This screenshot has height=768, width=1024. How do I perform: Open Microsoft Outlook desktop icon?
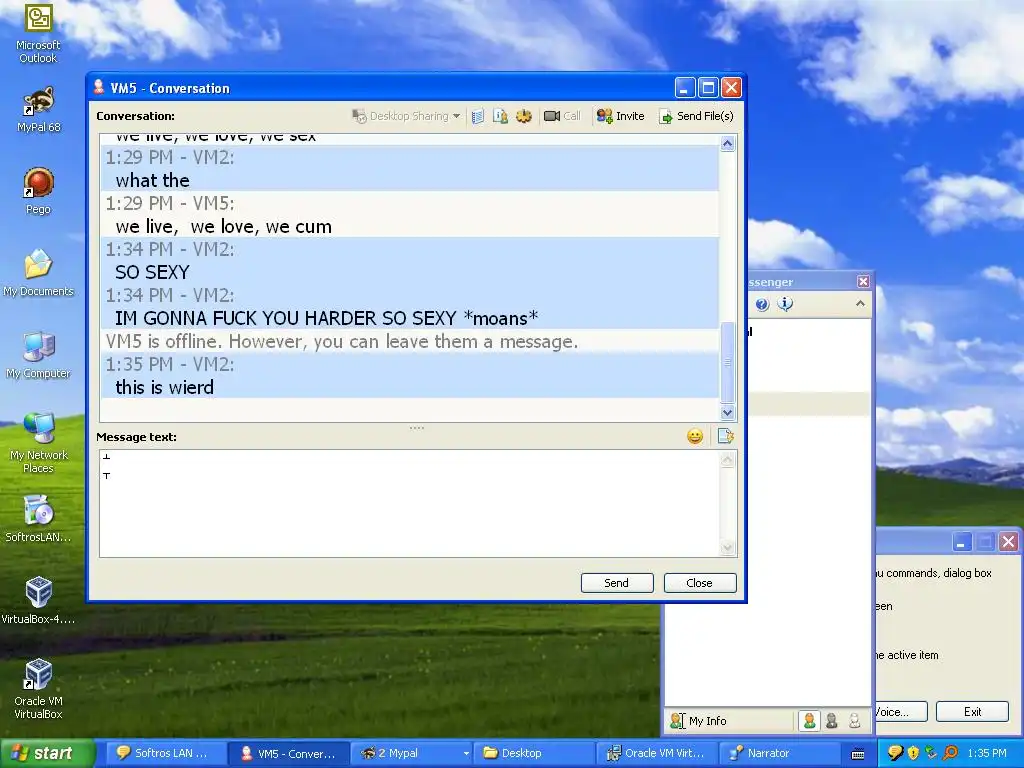click(x=38, y=34)
